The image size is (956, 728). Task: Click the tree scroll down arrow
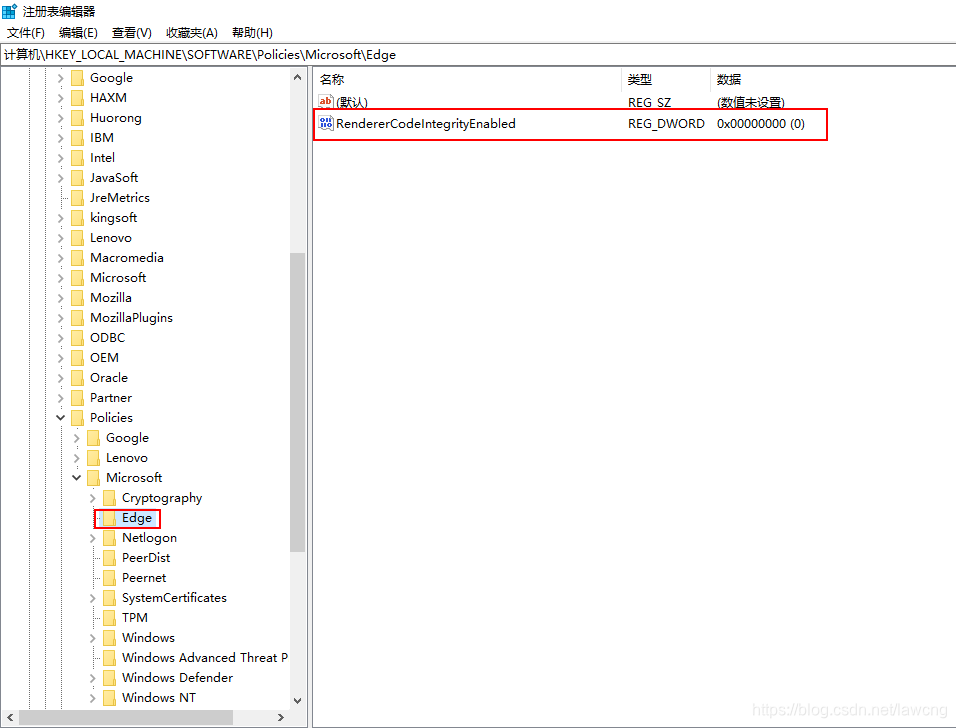click(x=298, y=701)
